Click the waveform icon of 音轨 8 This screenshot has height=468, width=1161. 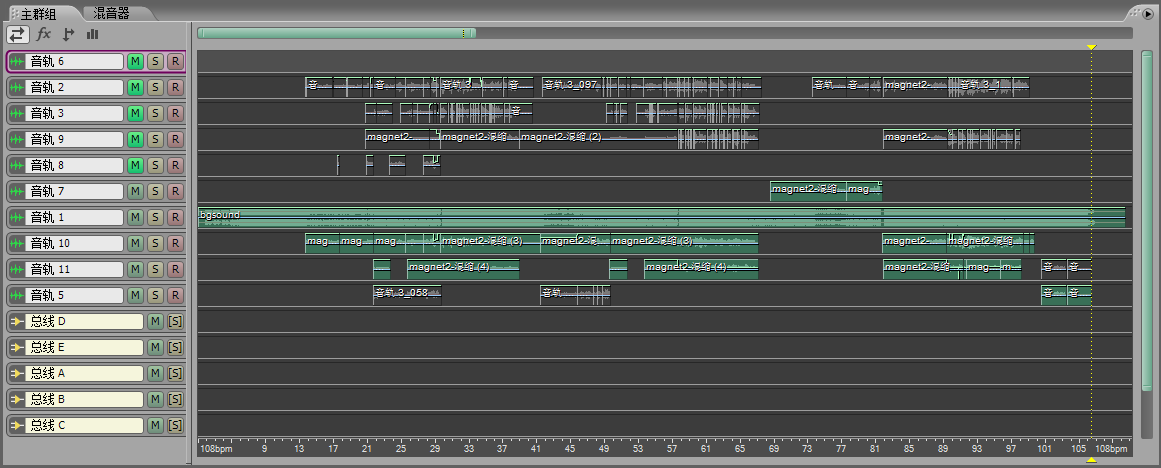16,165
